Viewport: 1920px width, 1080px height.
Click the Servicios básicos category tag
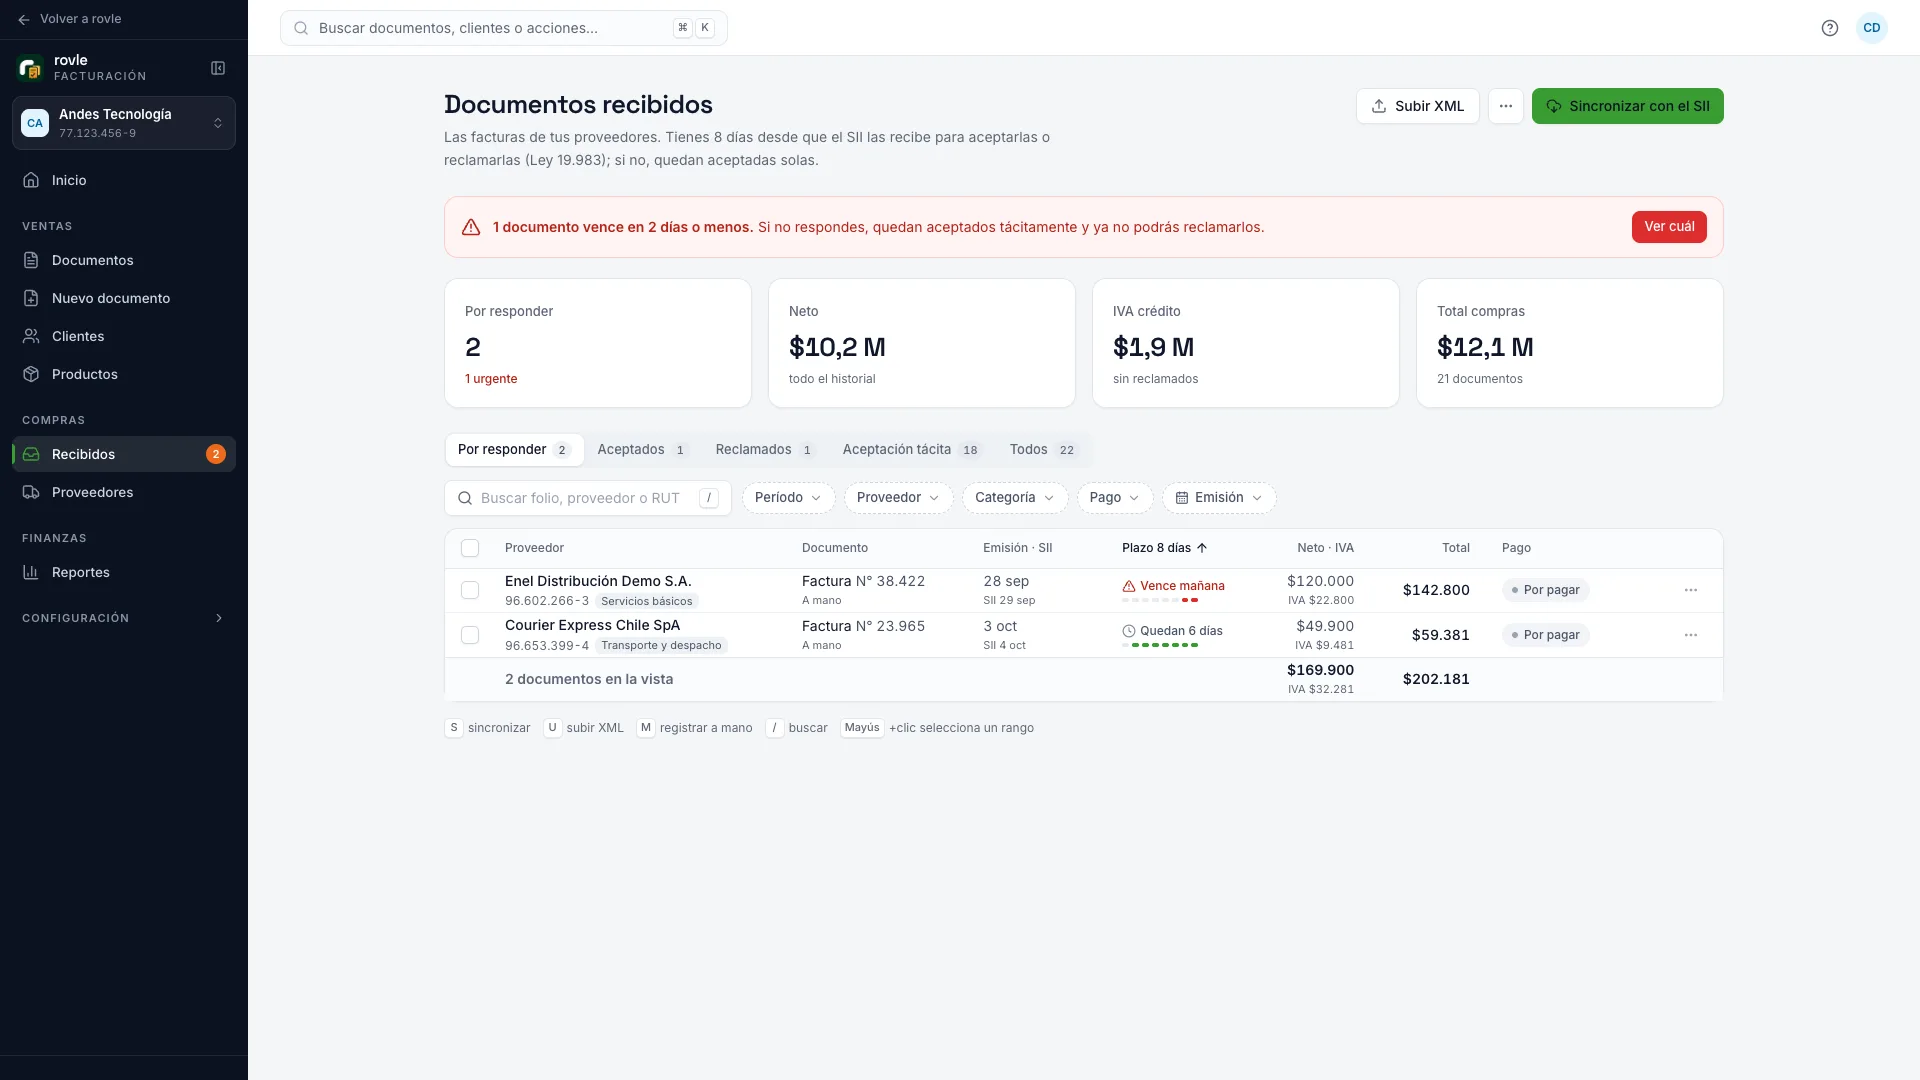coord(647,601)
